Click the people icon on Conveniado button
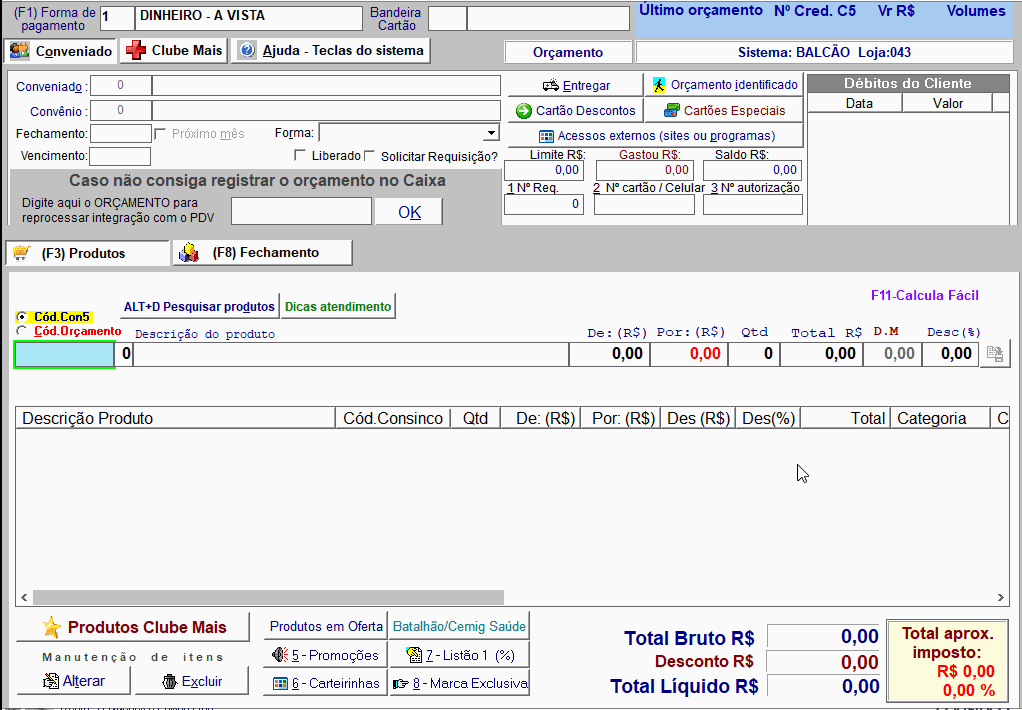1022x710 pixels. pyautogui.click(x=20, y=51)
